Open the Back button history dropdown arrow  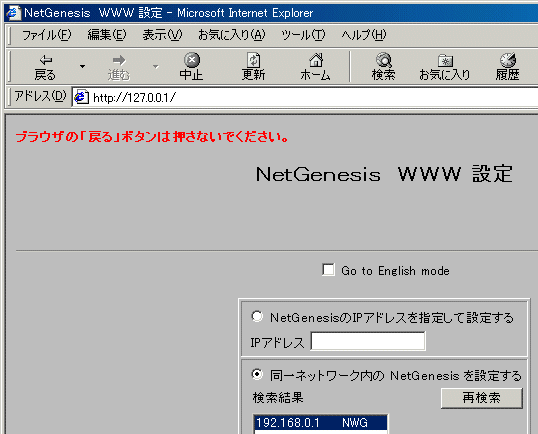pos(82,67)
